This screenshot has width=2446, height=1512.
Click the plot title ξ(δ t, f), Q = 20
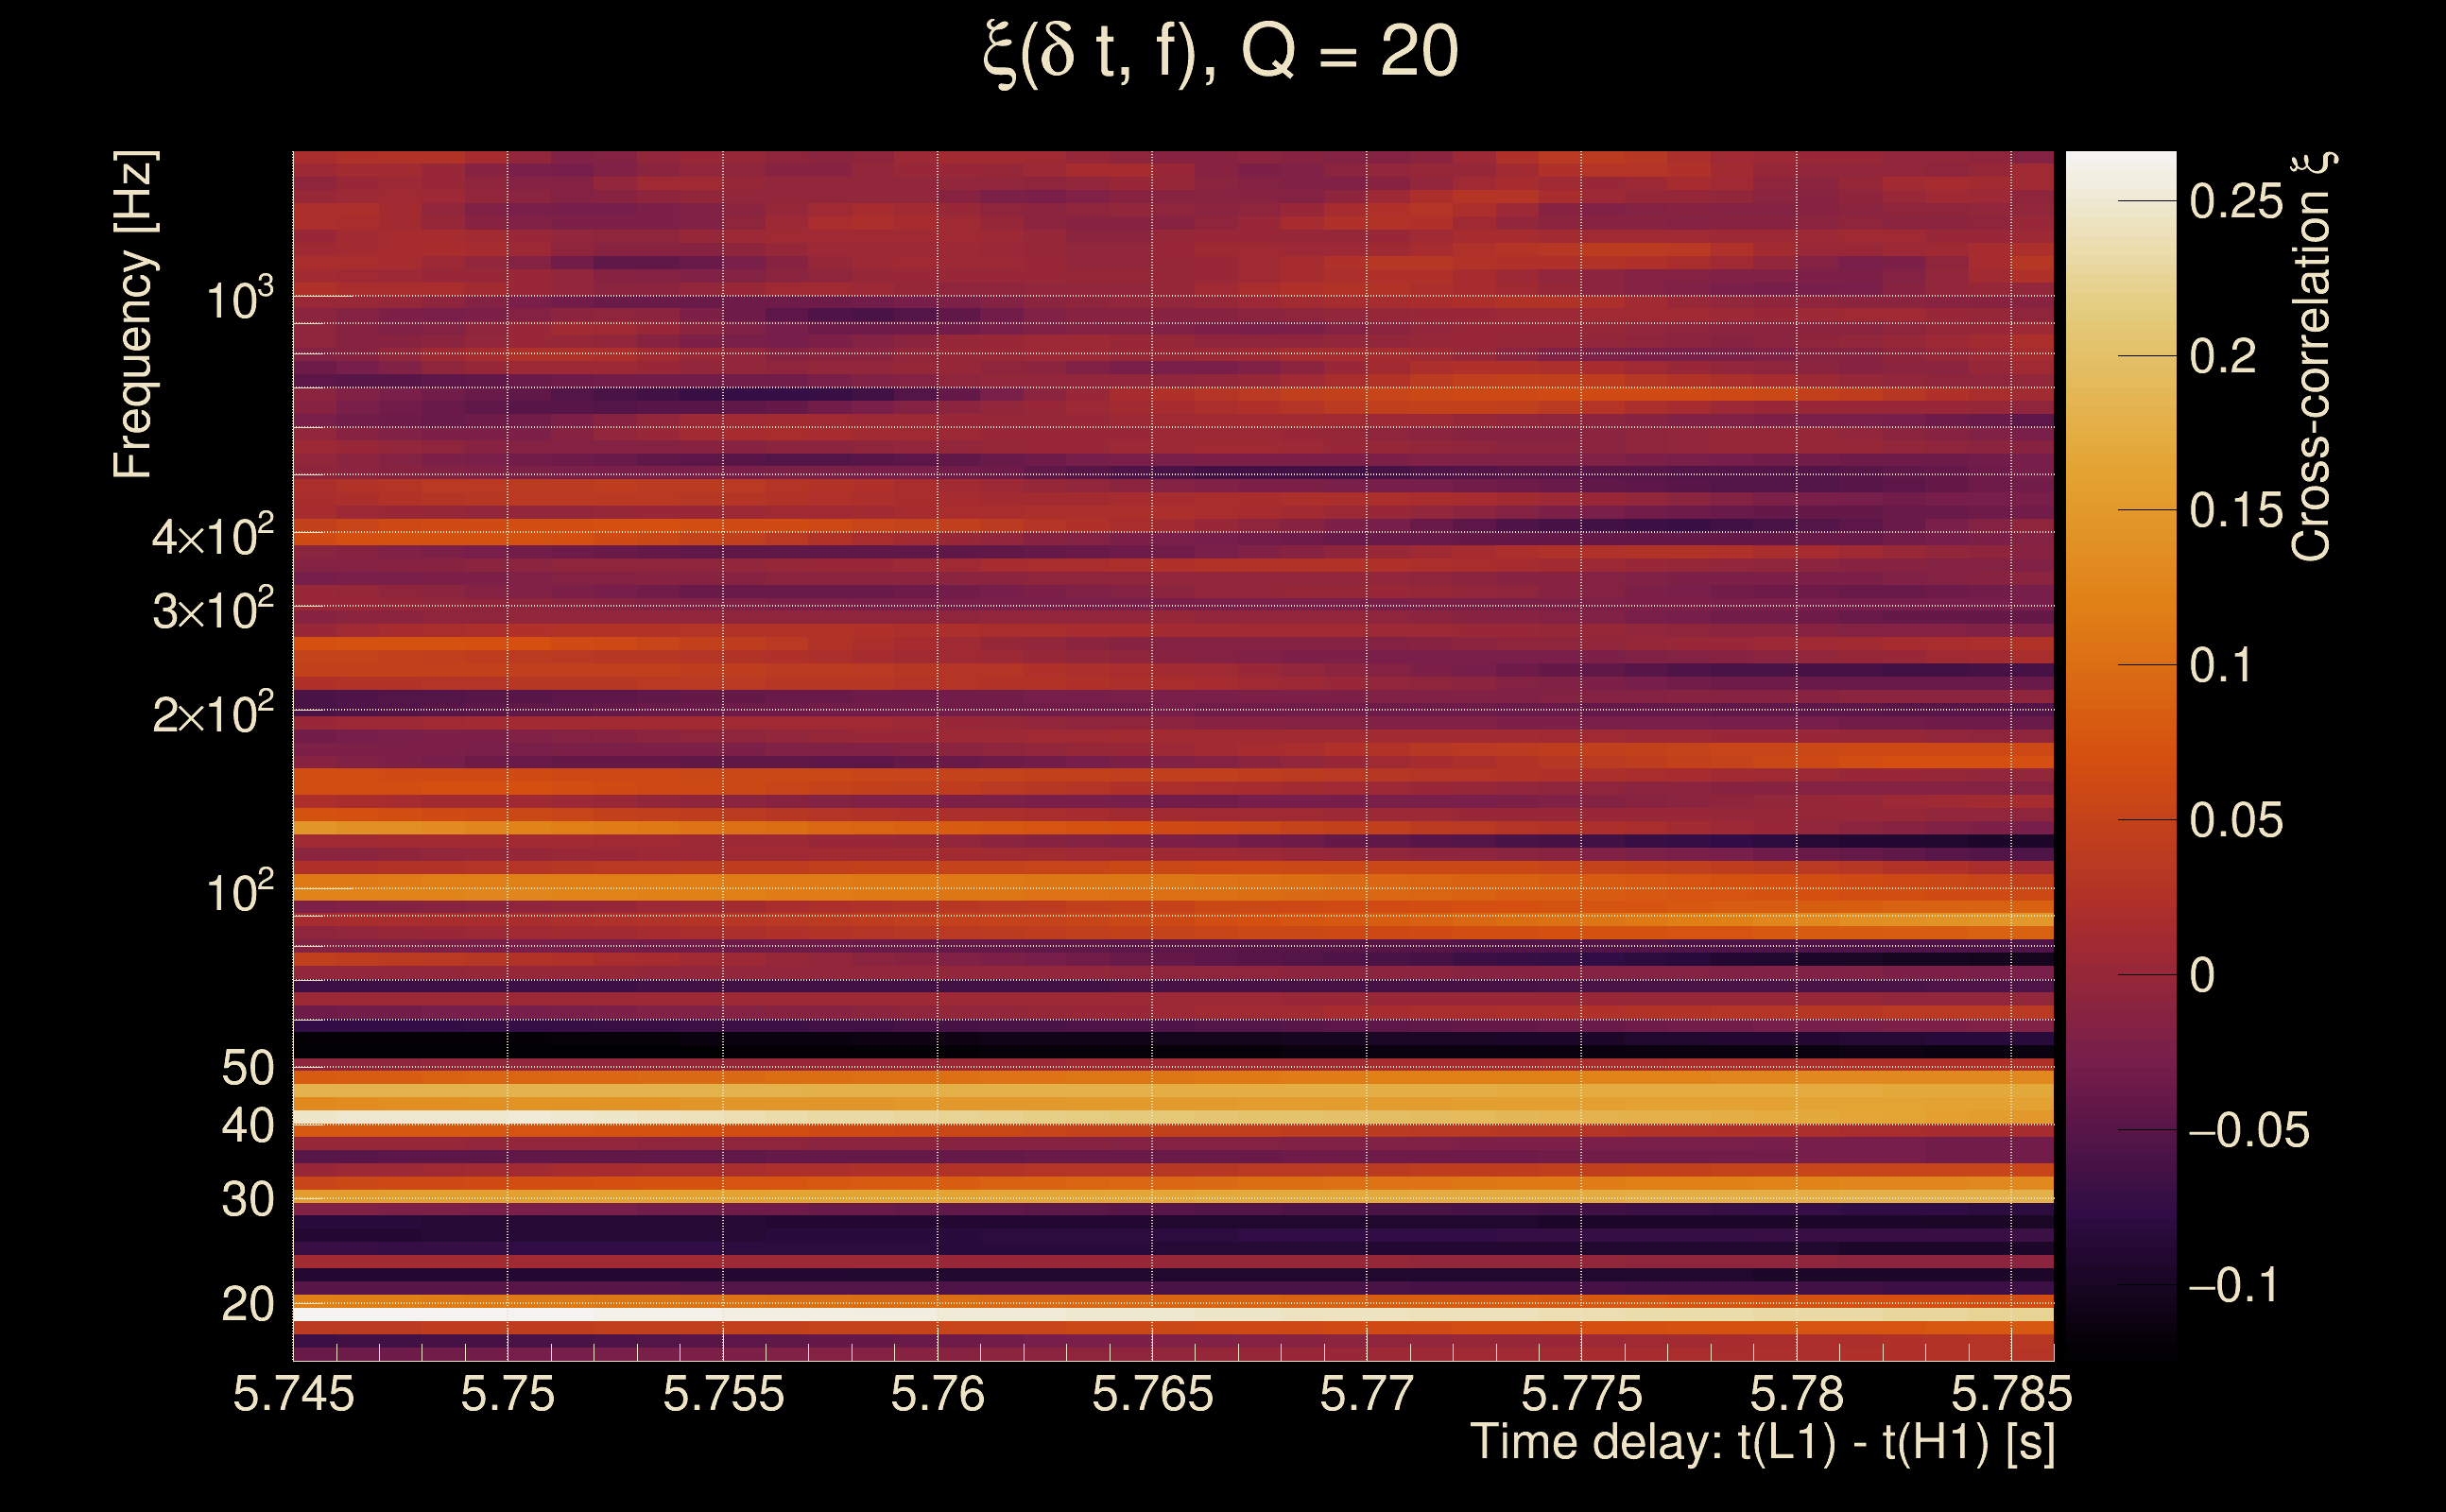pos(1221,52)
